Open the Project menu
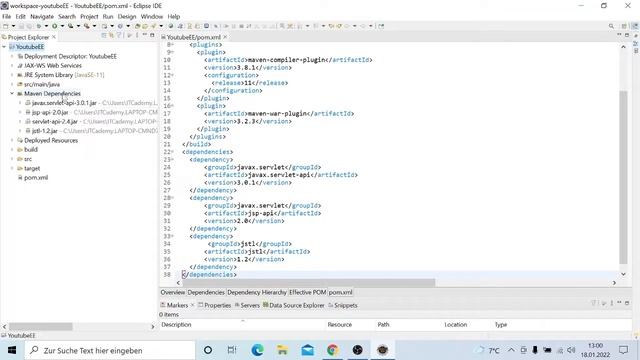Screen dimensions: 640x360 click(89, 16)
